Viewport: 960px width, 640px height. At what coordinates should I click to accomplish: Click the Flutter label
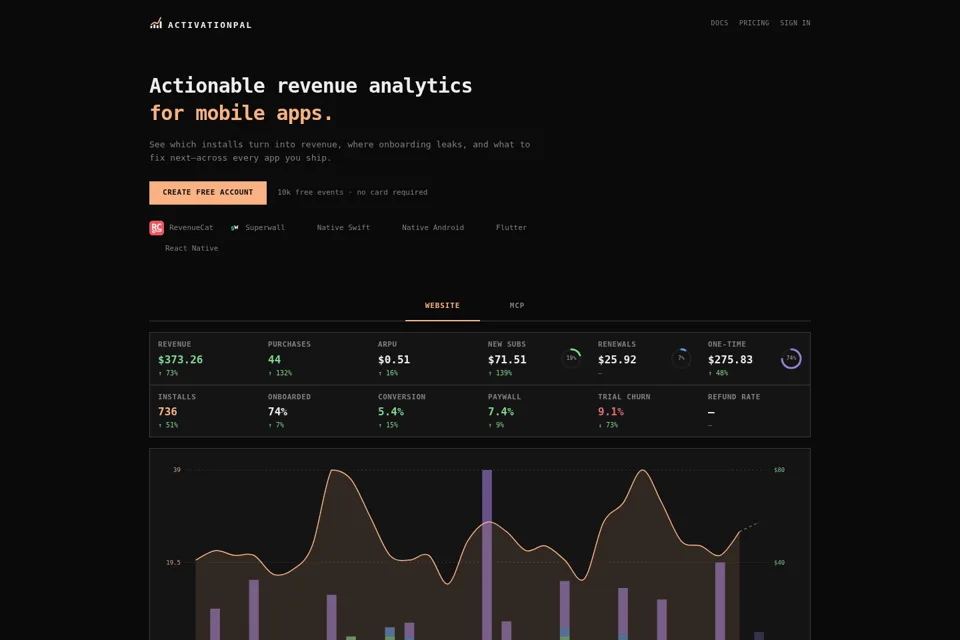click(511, 227)
